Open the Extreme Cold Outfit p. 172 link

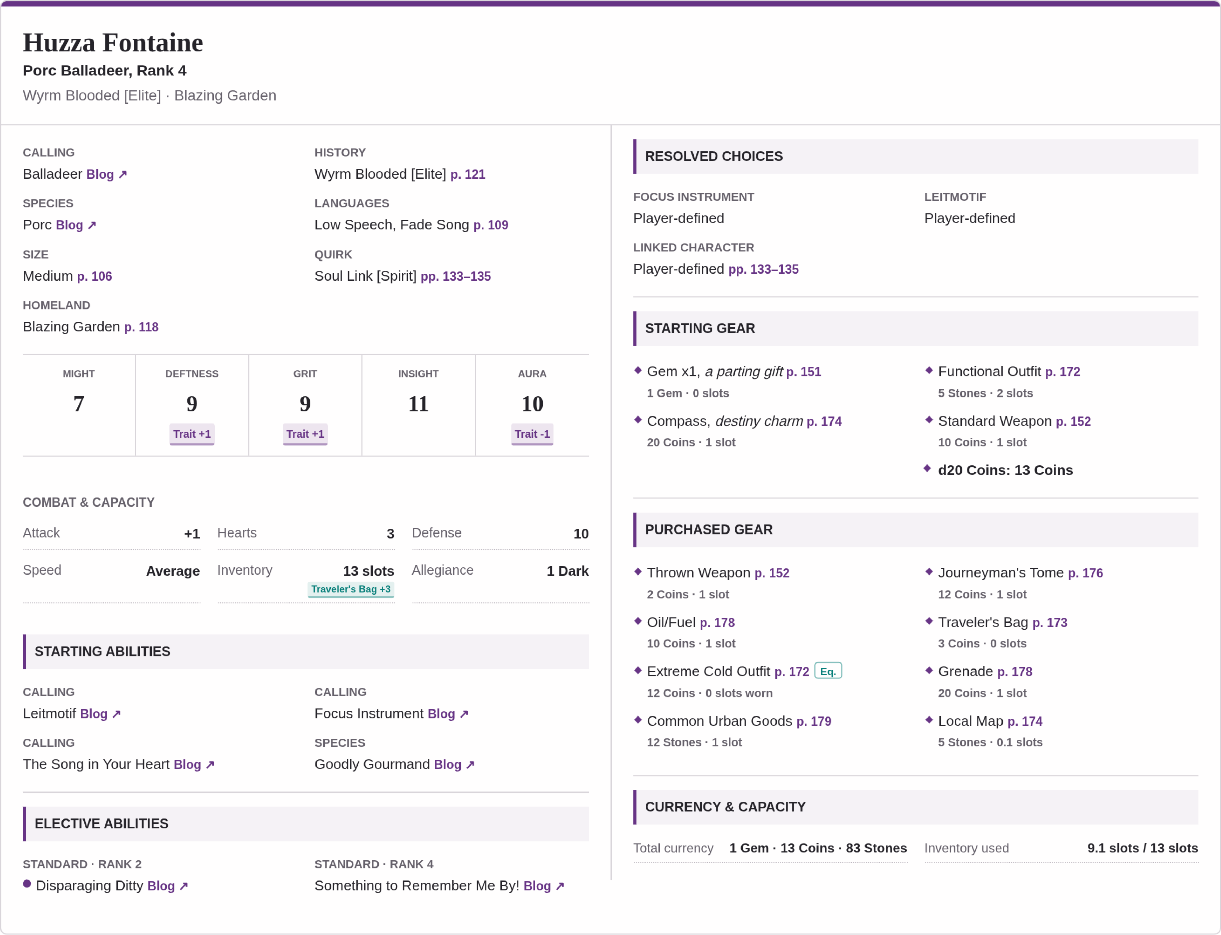(x=792, y=672)
